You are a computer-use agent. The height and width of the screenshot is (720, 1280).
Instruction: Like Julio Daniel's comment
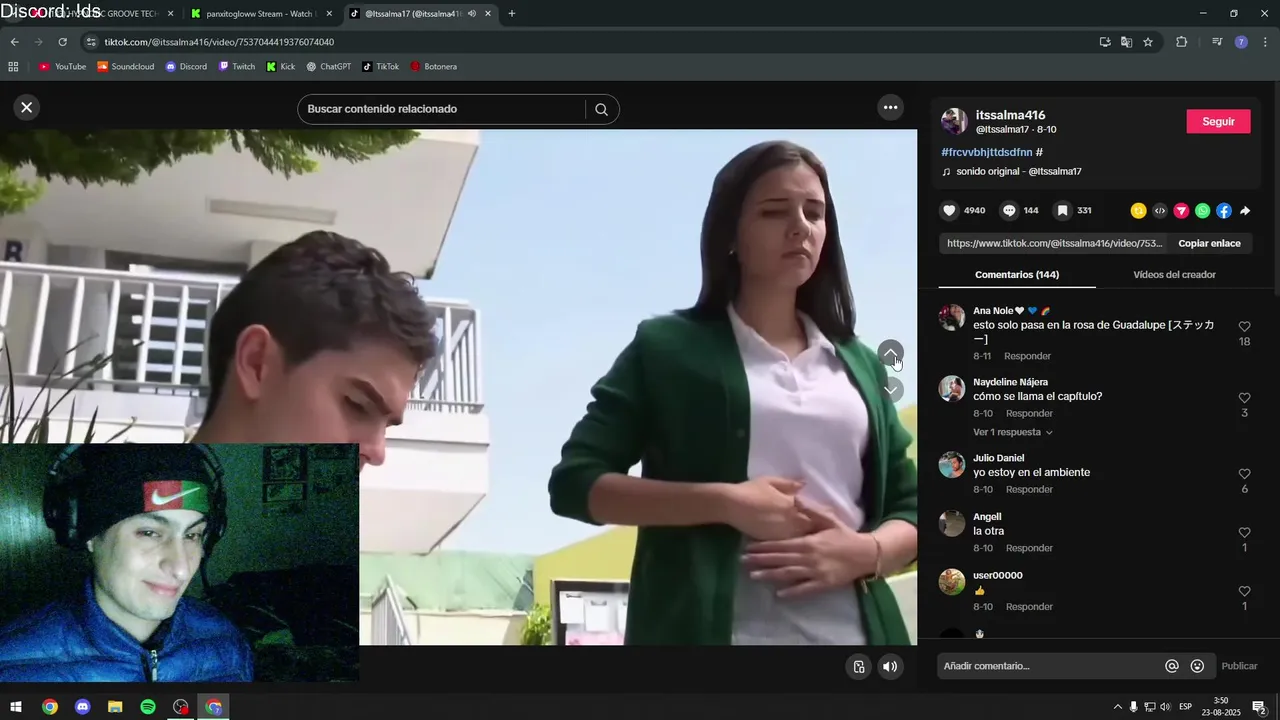click(1244, 474)
